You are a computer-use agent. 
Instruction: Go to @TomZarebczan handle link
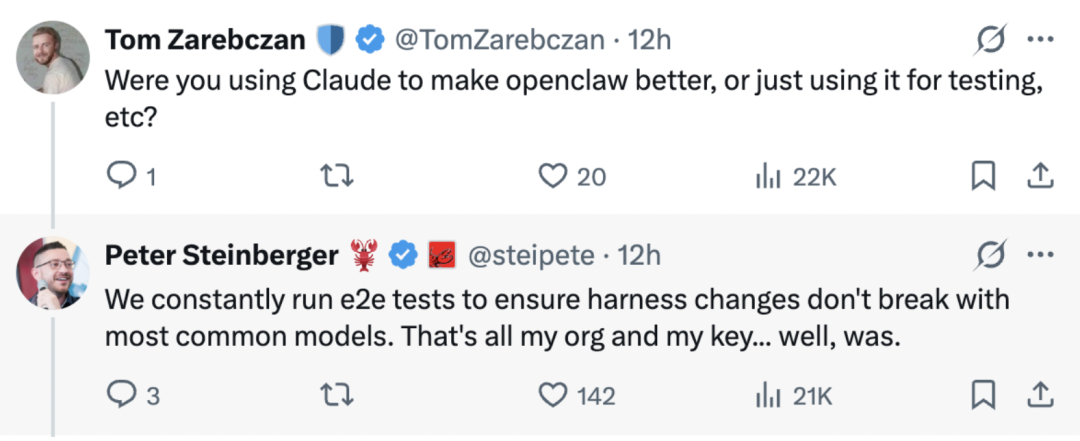click(x=500, y=40)
